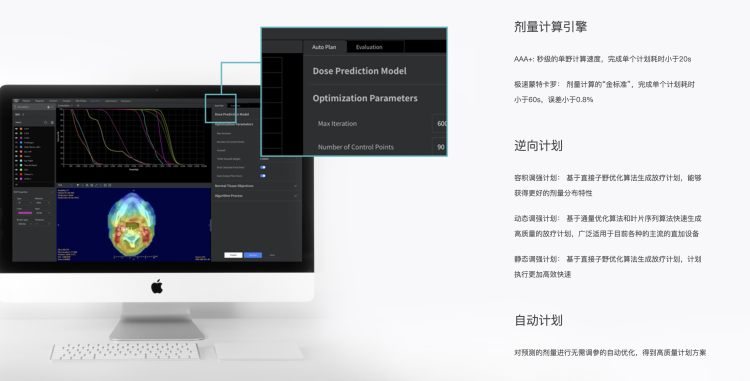This screenshot has width=750, height=381.
Task: Toggle Auto Calculate Final Dose switch
Action: (263, 167)
